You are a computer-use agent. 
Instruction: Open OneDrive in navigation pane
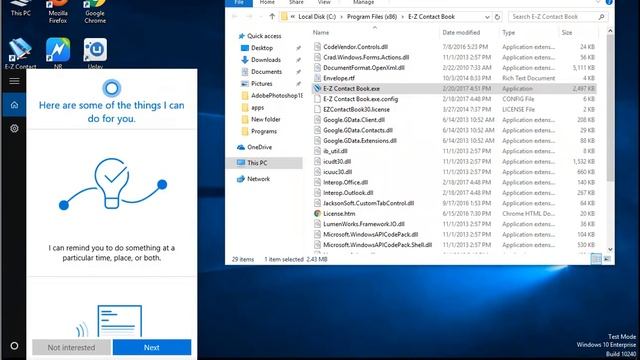259,147
